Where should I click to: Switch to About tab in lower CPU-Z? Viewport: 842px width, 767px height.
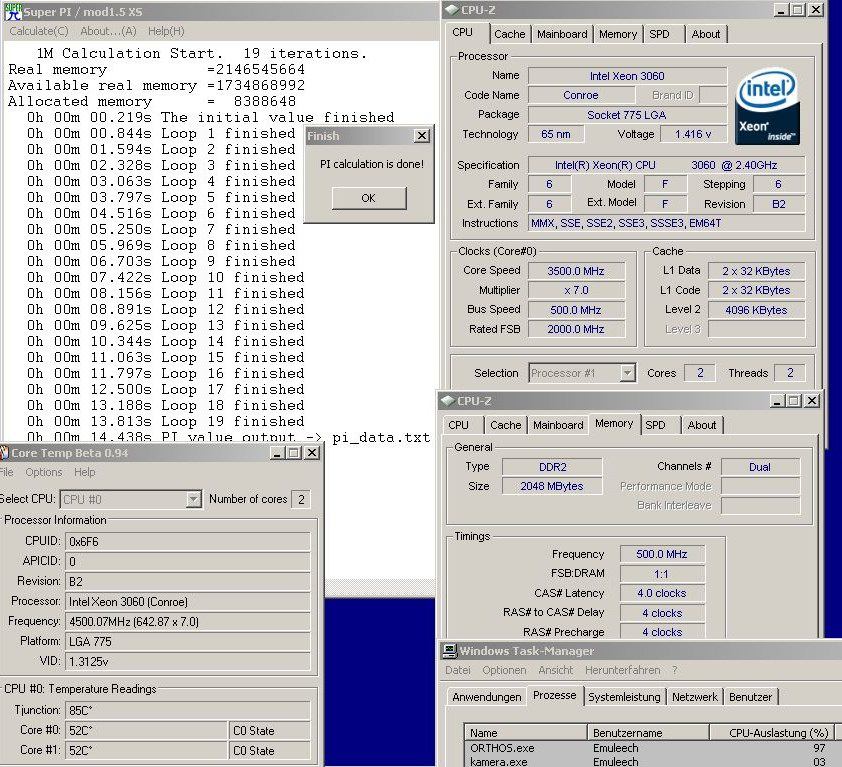click(702, 425)
